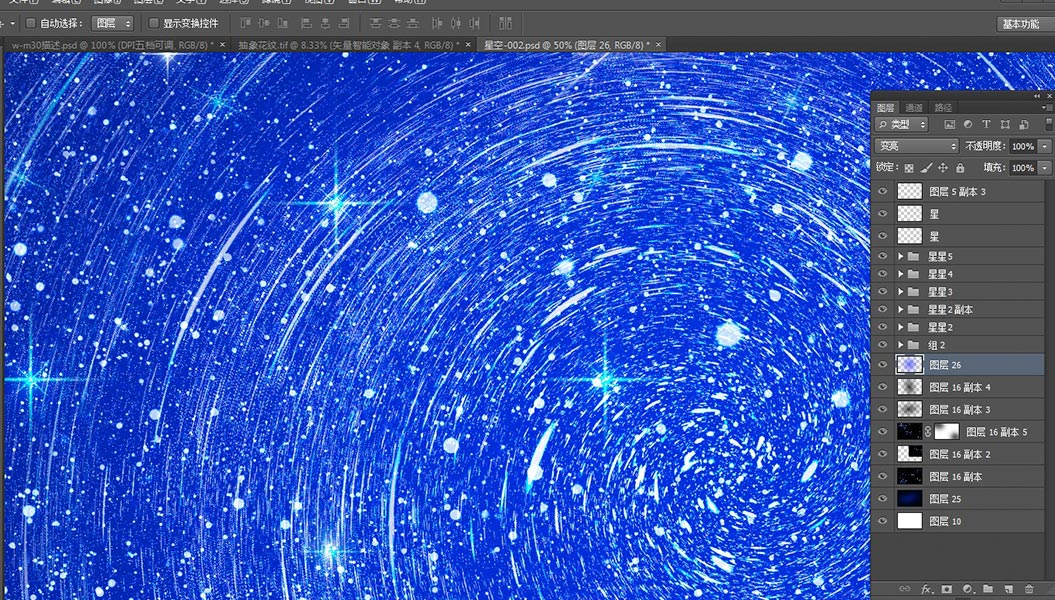Open the auto-select 图层 dropdown
The height and width of the screenshot is (600, 1055).
[x=112, y=24]
